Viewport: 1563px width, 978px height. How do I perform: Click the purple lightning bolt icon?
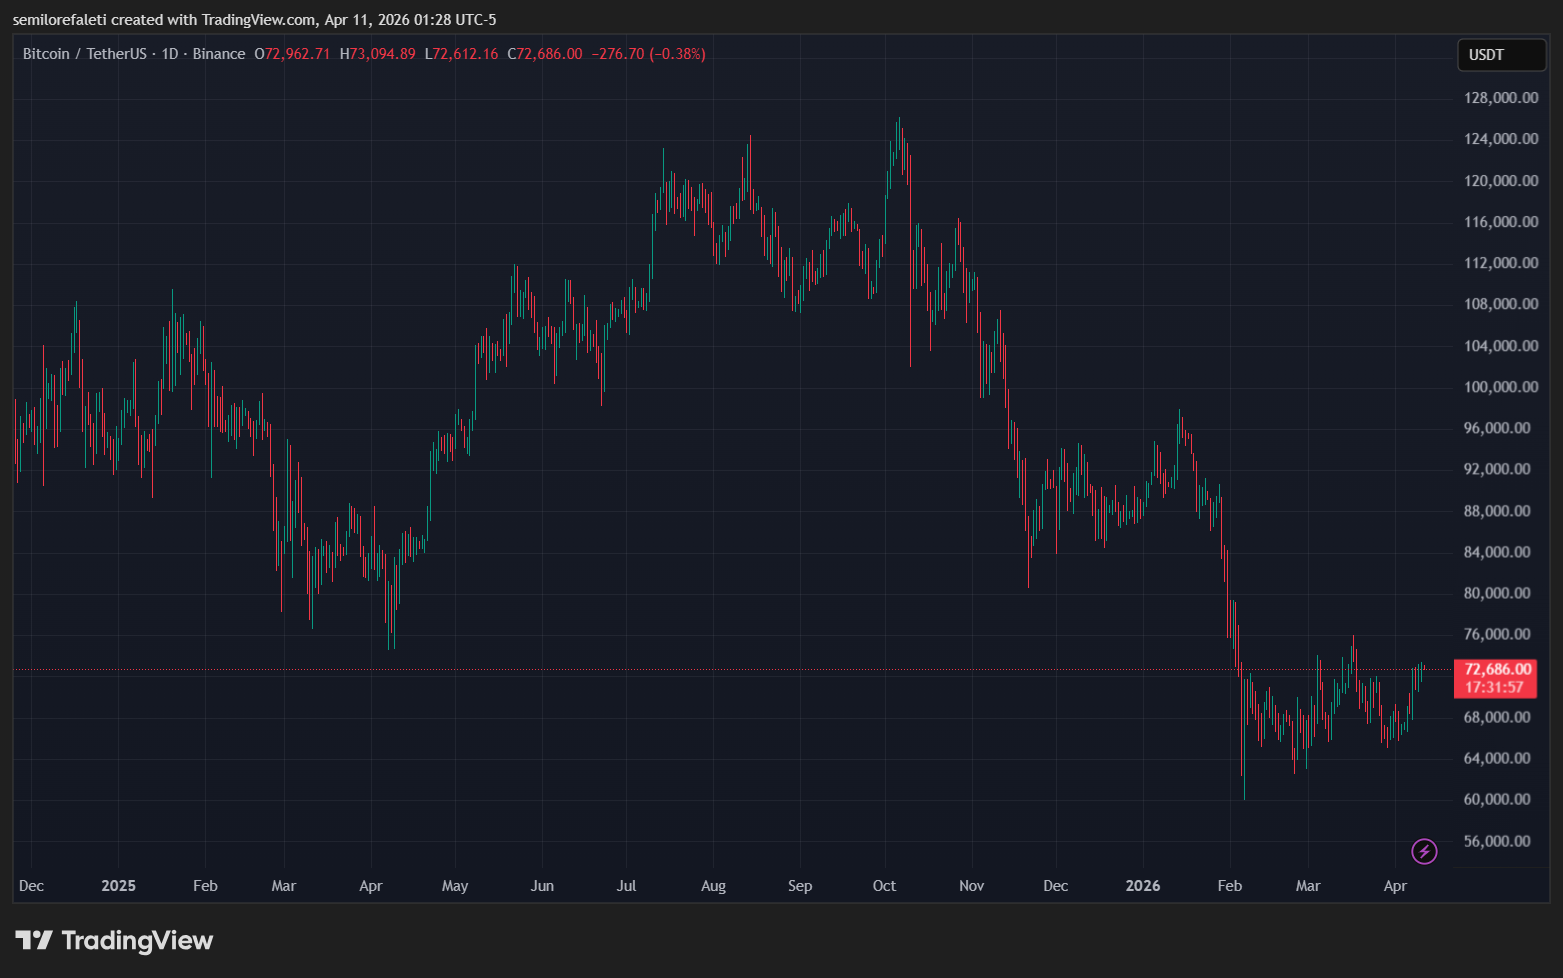(x=1424, y=851)
